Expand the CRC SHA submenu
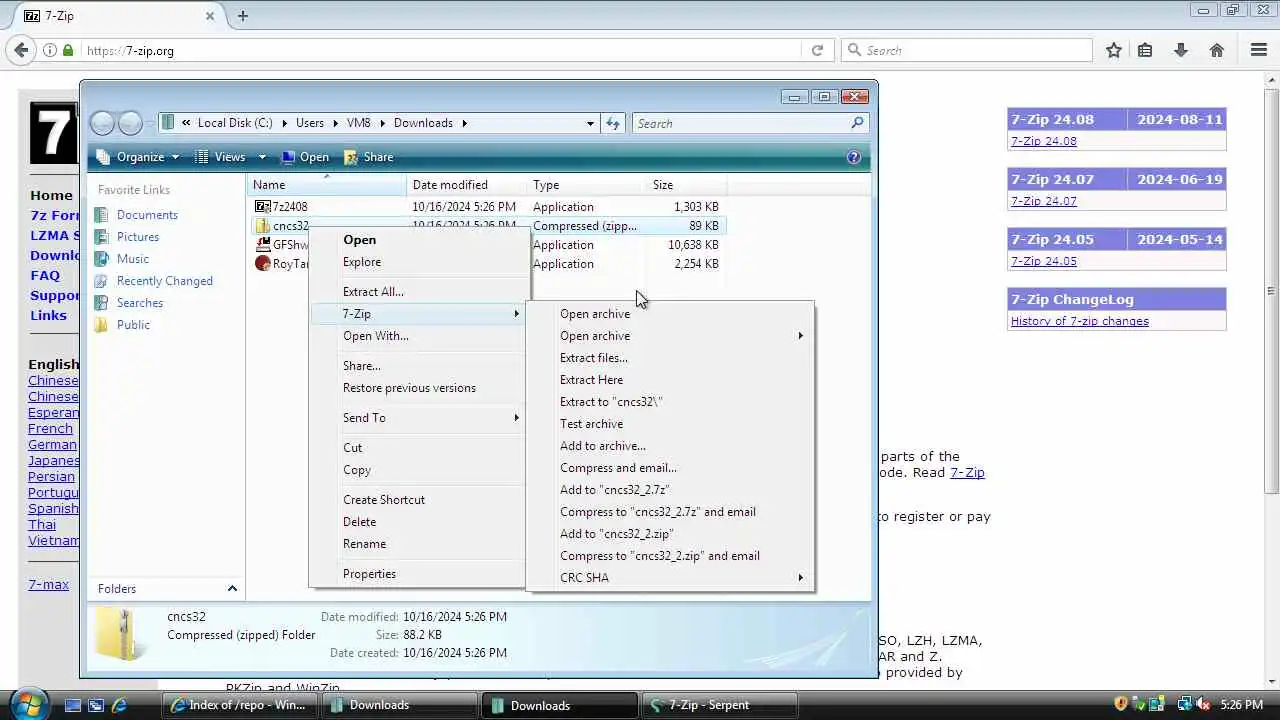This screenshot has width=1280, height=720. [670, 578]
